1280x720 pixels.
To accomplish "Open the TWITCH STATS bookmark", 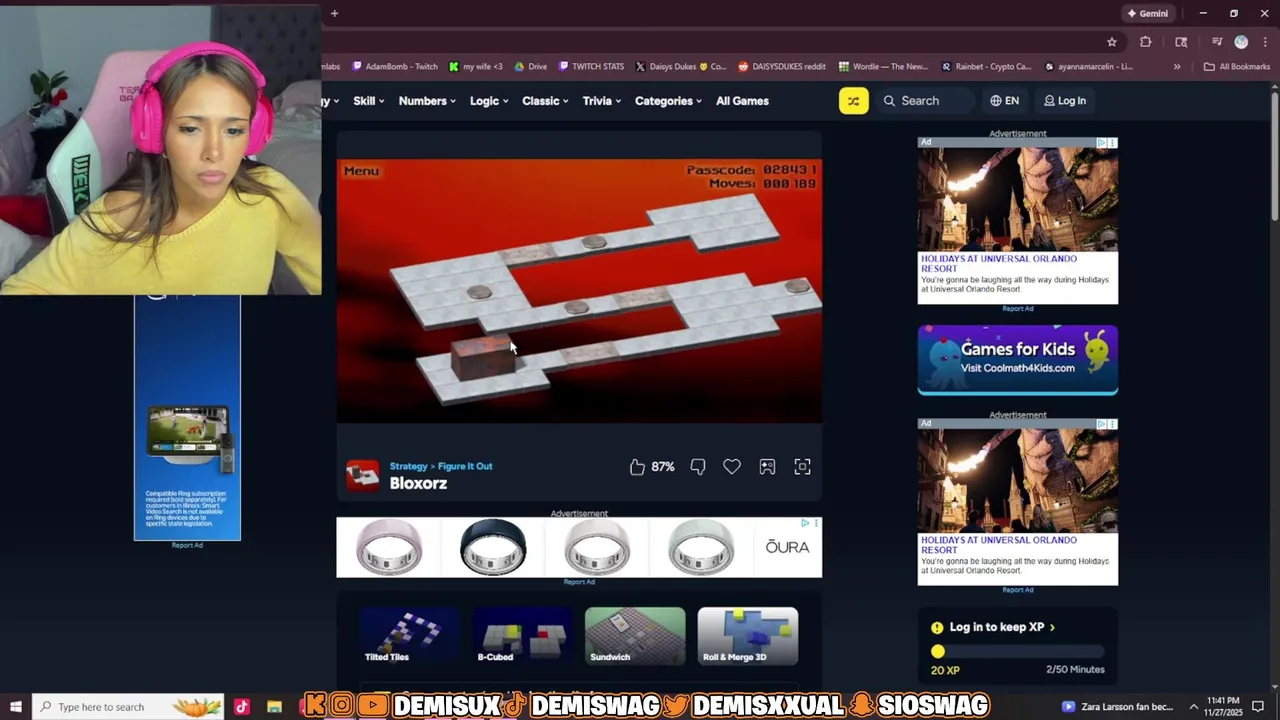I will pyautogui.click(x=591, y=67).
